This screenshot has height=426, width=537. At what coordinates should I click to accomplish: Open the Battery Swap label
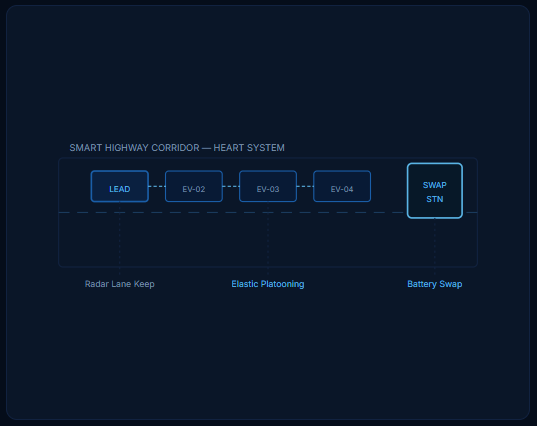435,284
